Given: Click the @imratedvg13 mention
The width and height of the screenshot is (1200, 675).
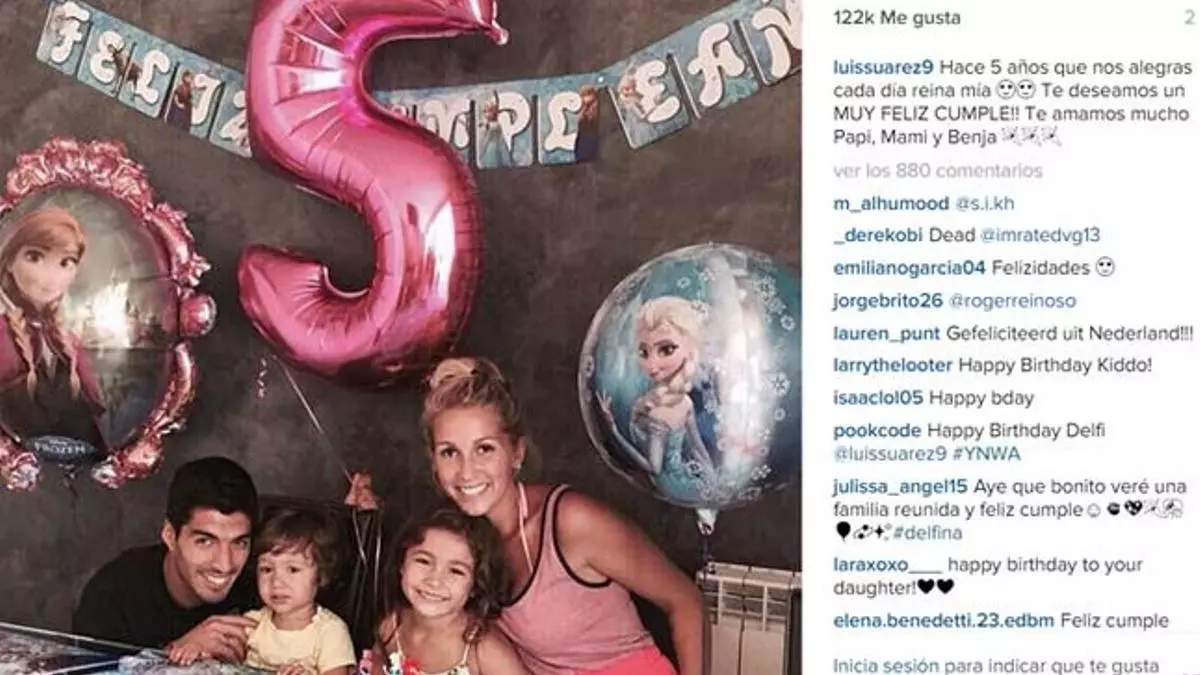Looking at the screenshot, I should click(x=1039, y=236).
